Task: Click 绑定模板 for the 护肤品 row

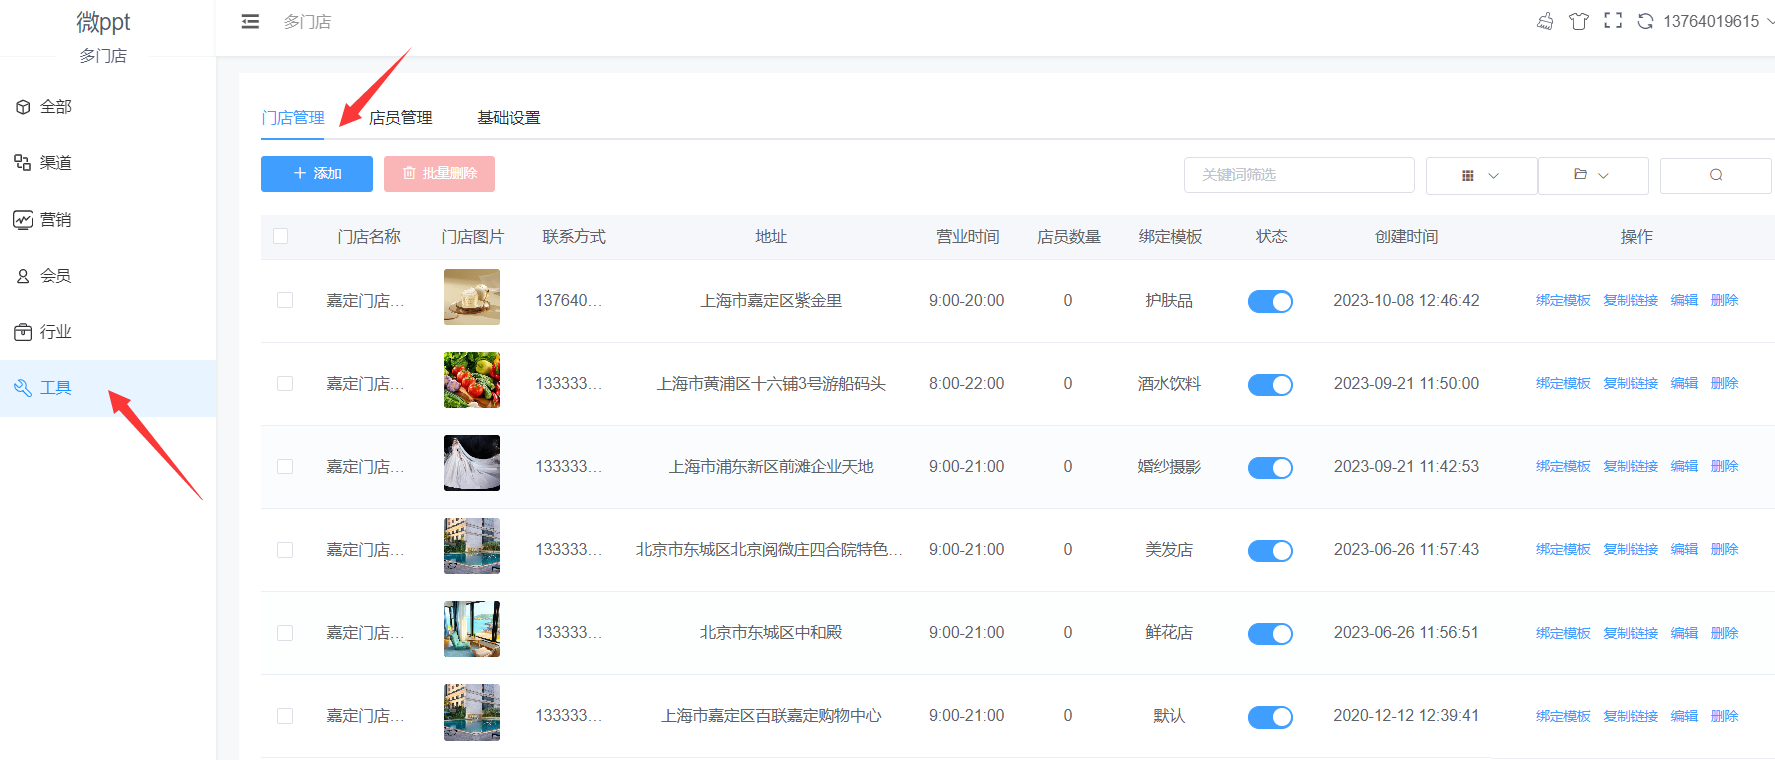Action: [1563, 300]
